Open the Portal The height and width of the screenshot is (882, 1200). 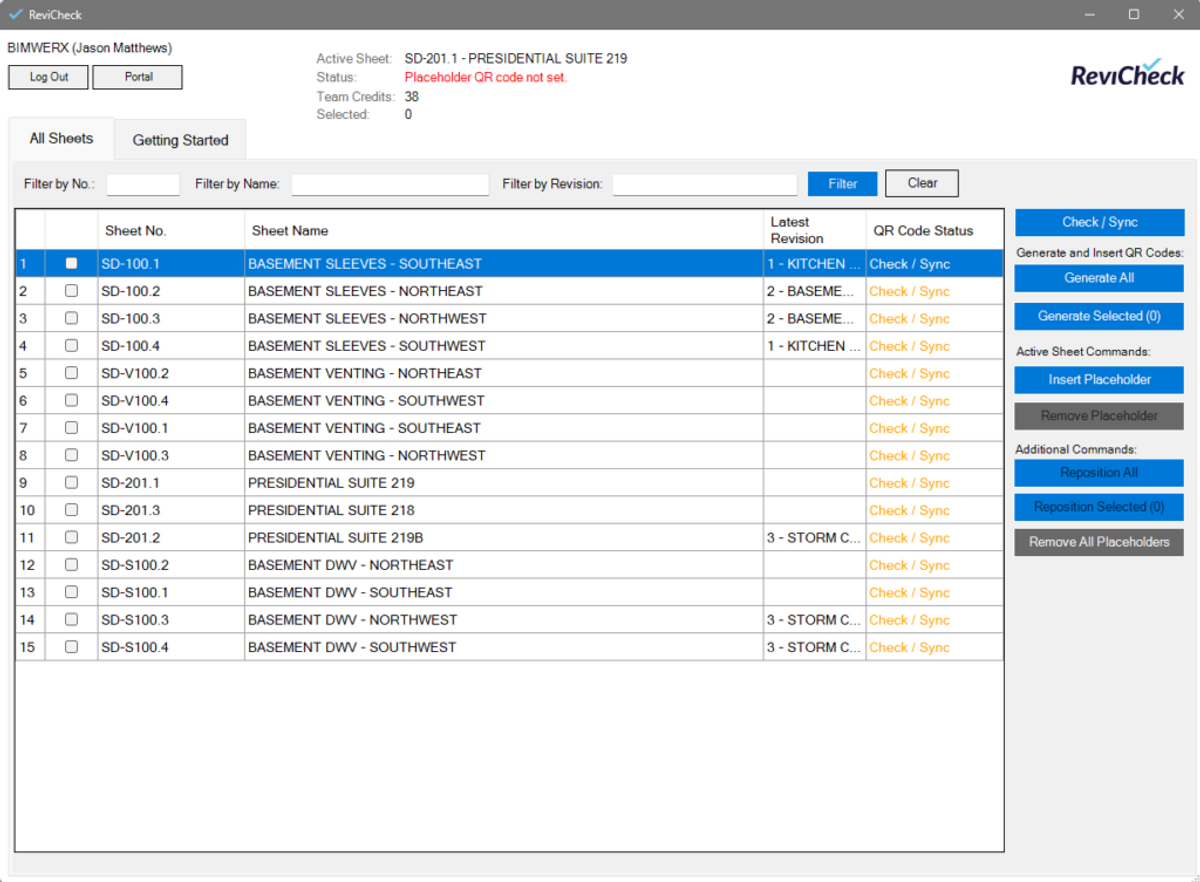(x=137, y=77)
